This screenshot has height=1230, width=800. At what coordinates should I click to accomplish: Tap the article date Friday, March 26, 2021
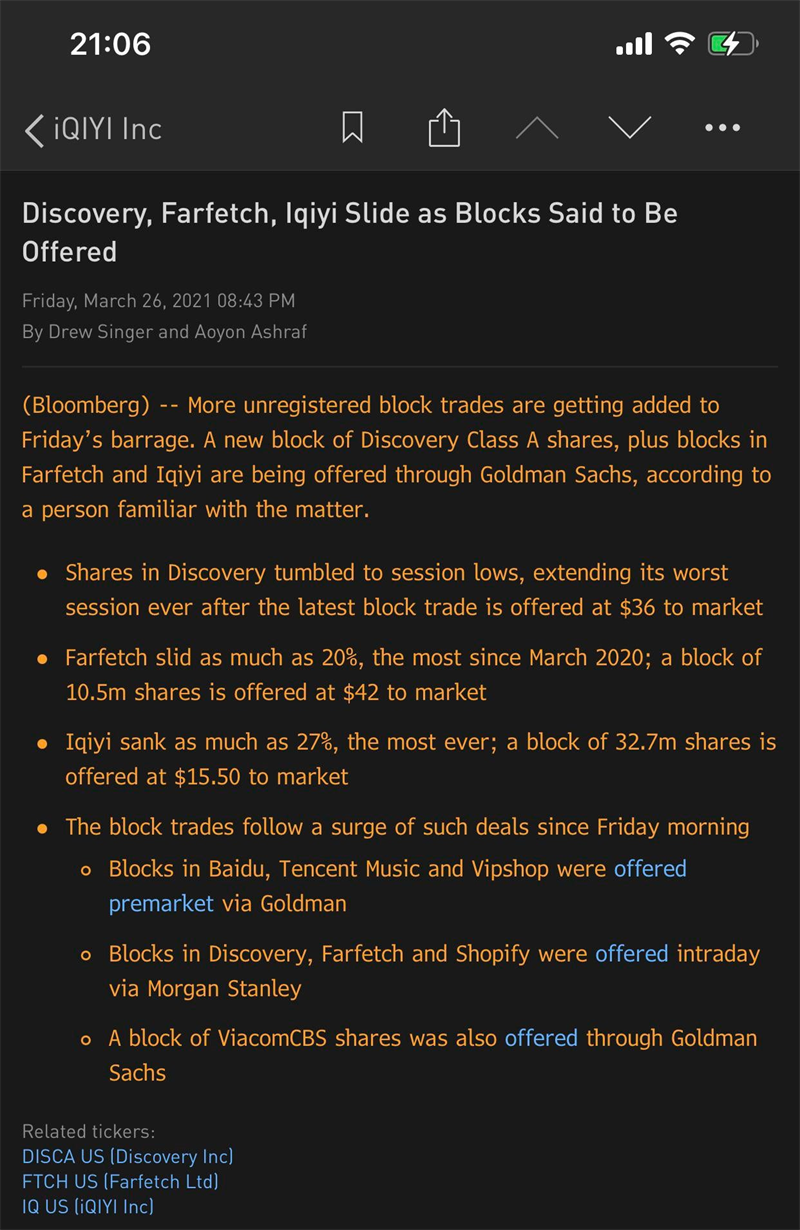(158, 301)
